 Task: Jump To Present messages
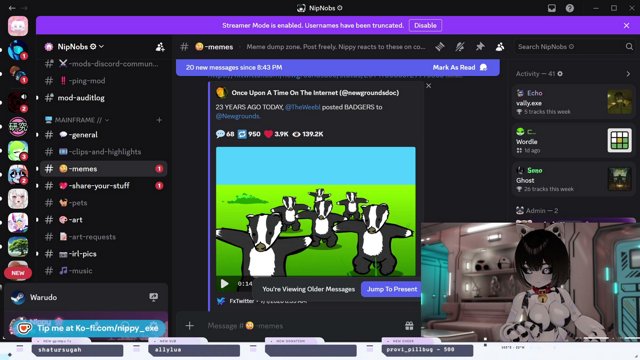tap(391, 289)
